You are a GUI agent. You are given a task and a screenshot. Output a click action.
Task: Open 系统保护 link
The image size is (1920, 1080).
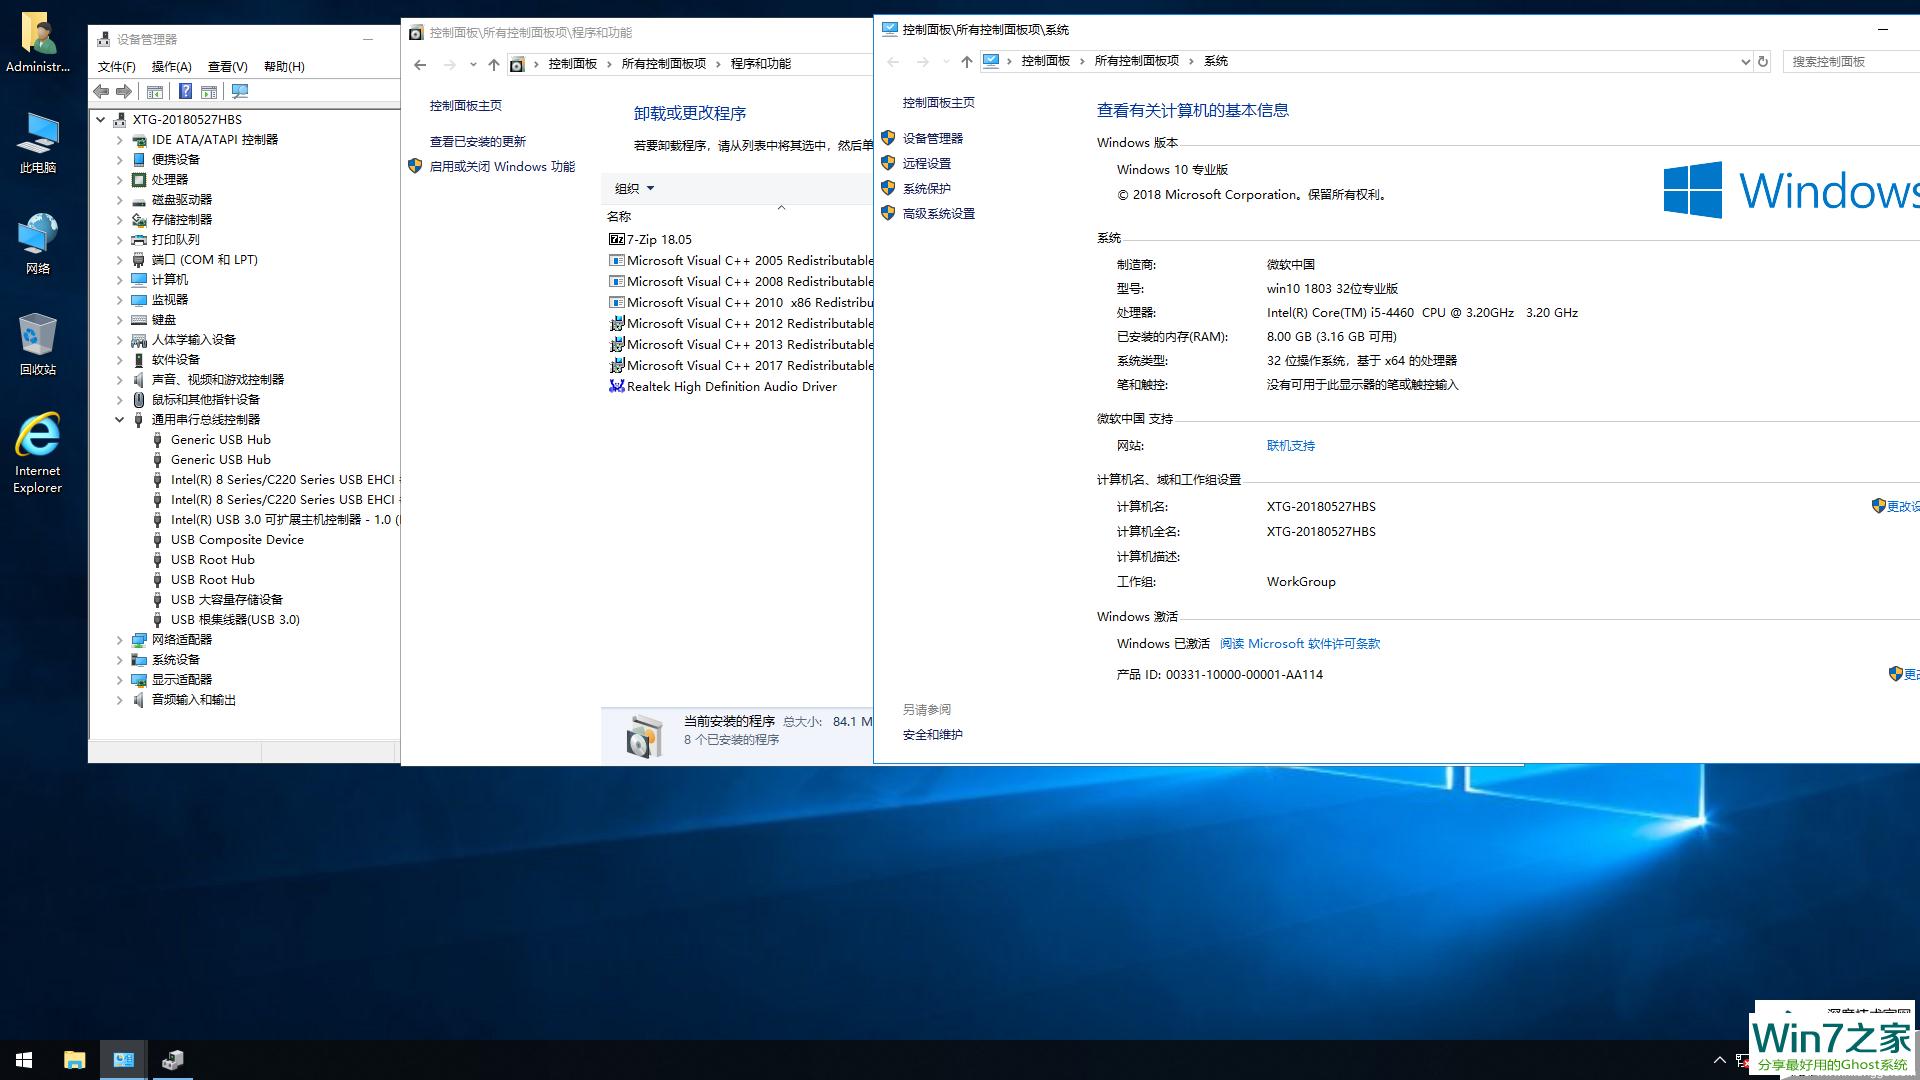pos(927,188)
